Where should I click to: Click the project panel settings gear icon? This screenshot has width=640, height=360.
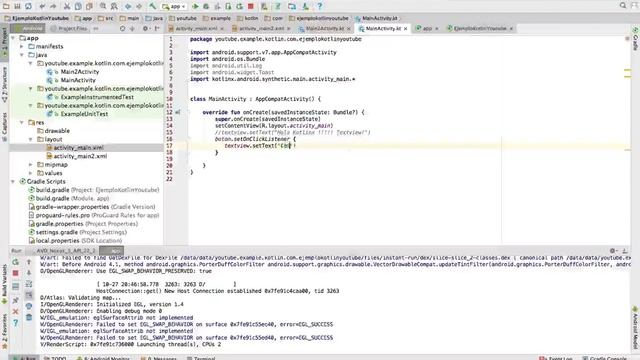coord(145,29)
